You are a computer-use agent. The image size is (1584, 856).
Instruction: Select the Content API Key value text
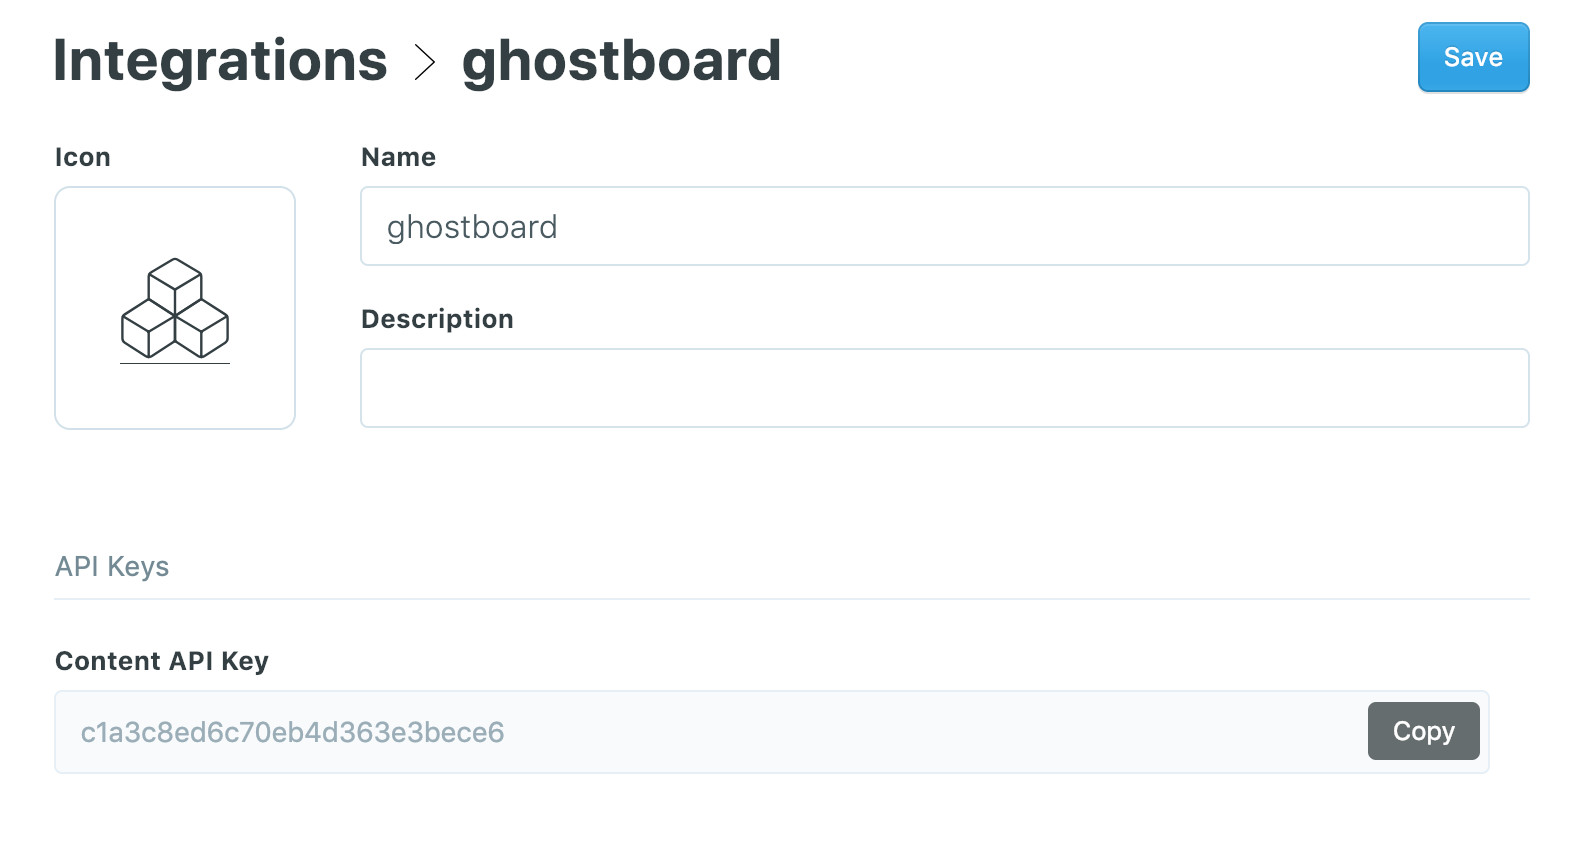[292, 732]
